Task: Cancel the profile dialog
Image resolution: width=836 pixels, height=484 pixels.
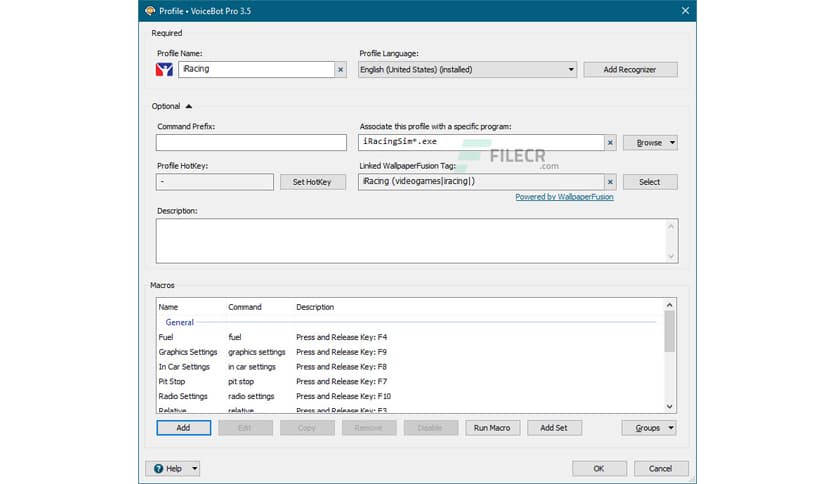Action: [661, 469]
